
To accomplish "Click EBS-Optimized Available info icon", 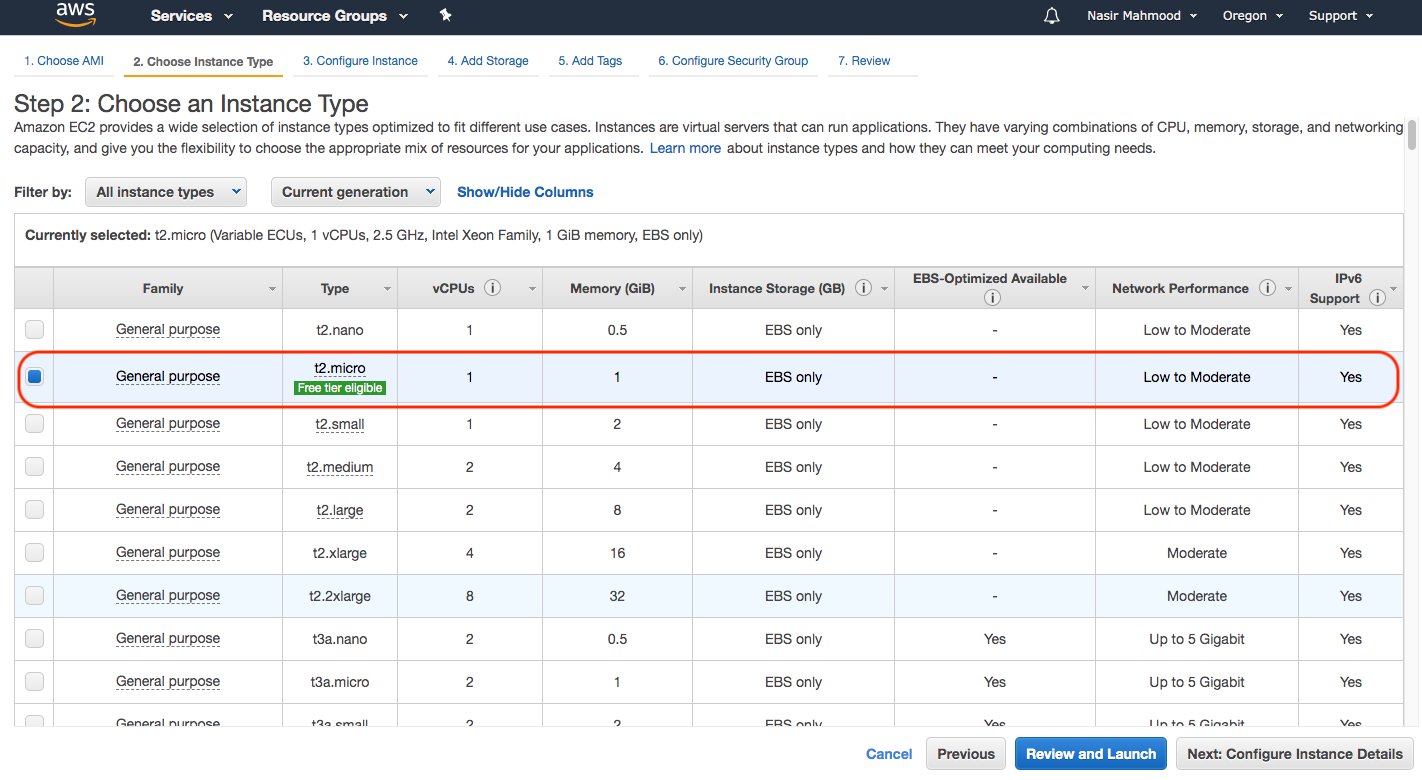I will [x=992, y=298].
